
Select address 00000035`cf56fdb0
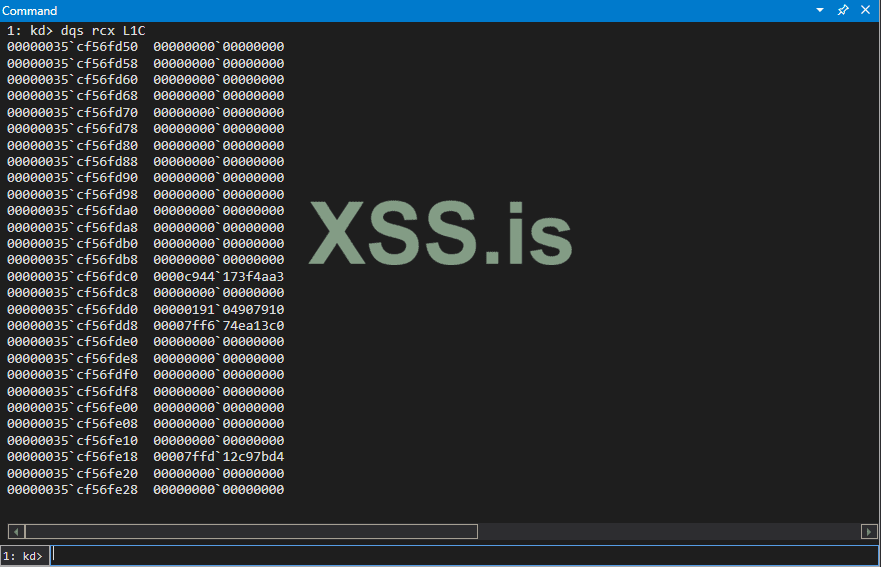tap(72, 243)
